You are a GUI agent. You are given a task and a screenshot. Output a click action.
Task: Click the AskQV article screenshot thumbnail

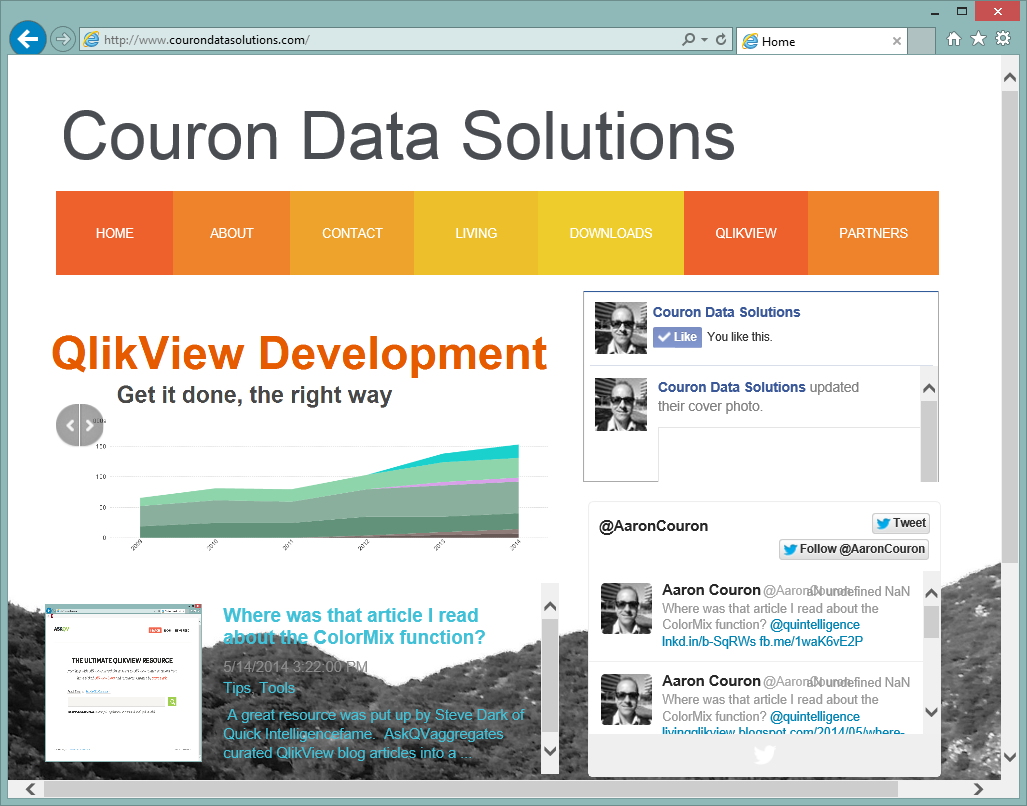coord(124,683)
